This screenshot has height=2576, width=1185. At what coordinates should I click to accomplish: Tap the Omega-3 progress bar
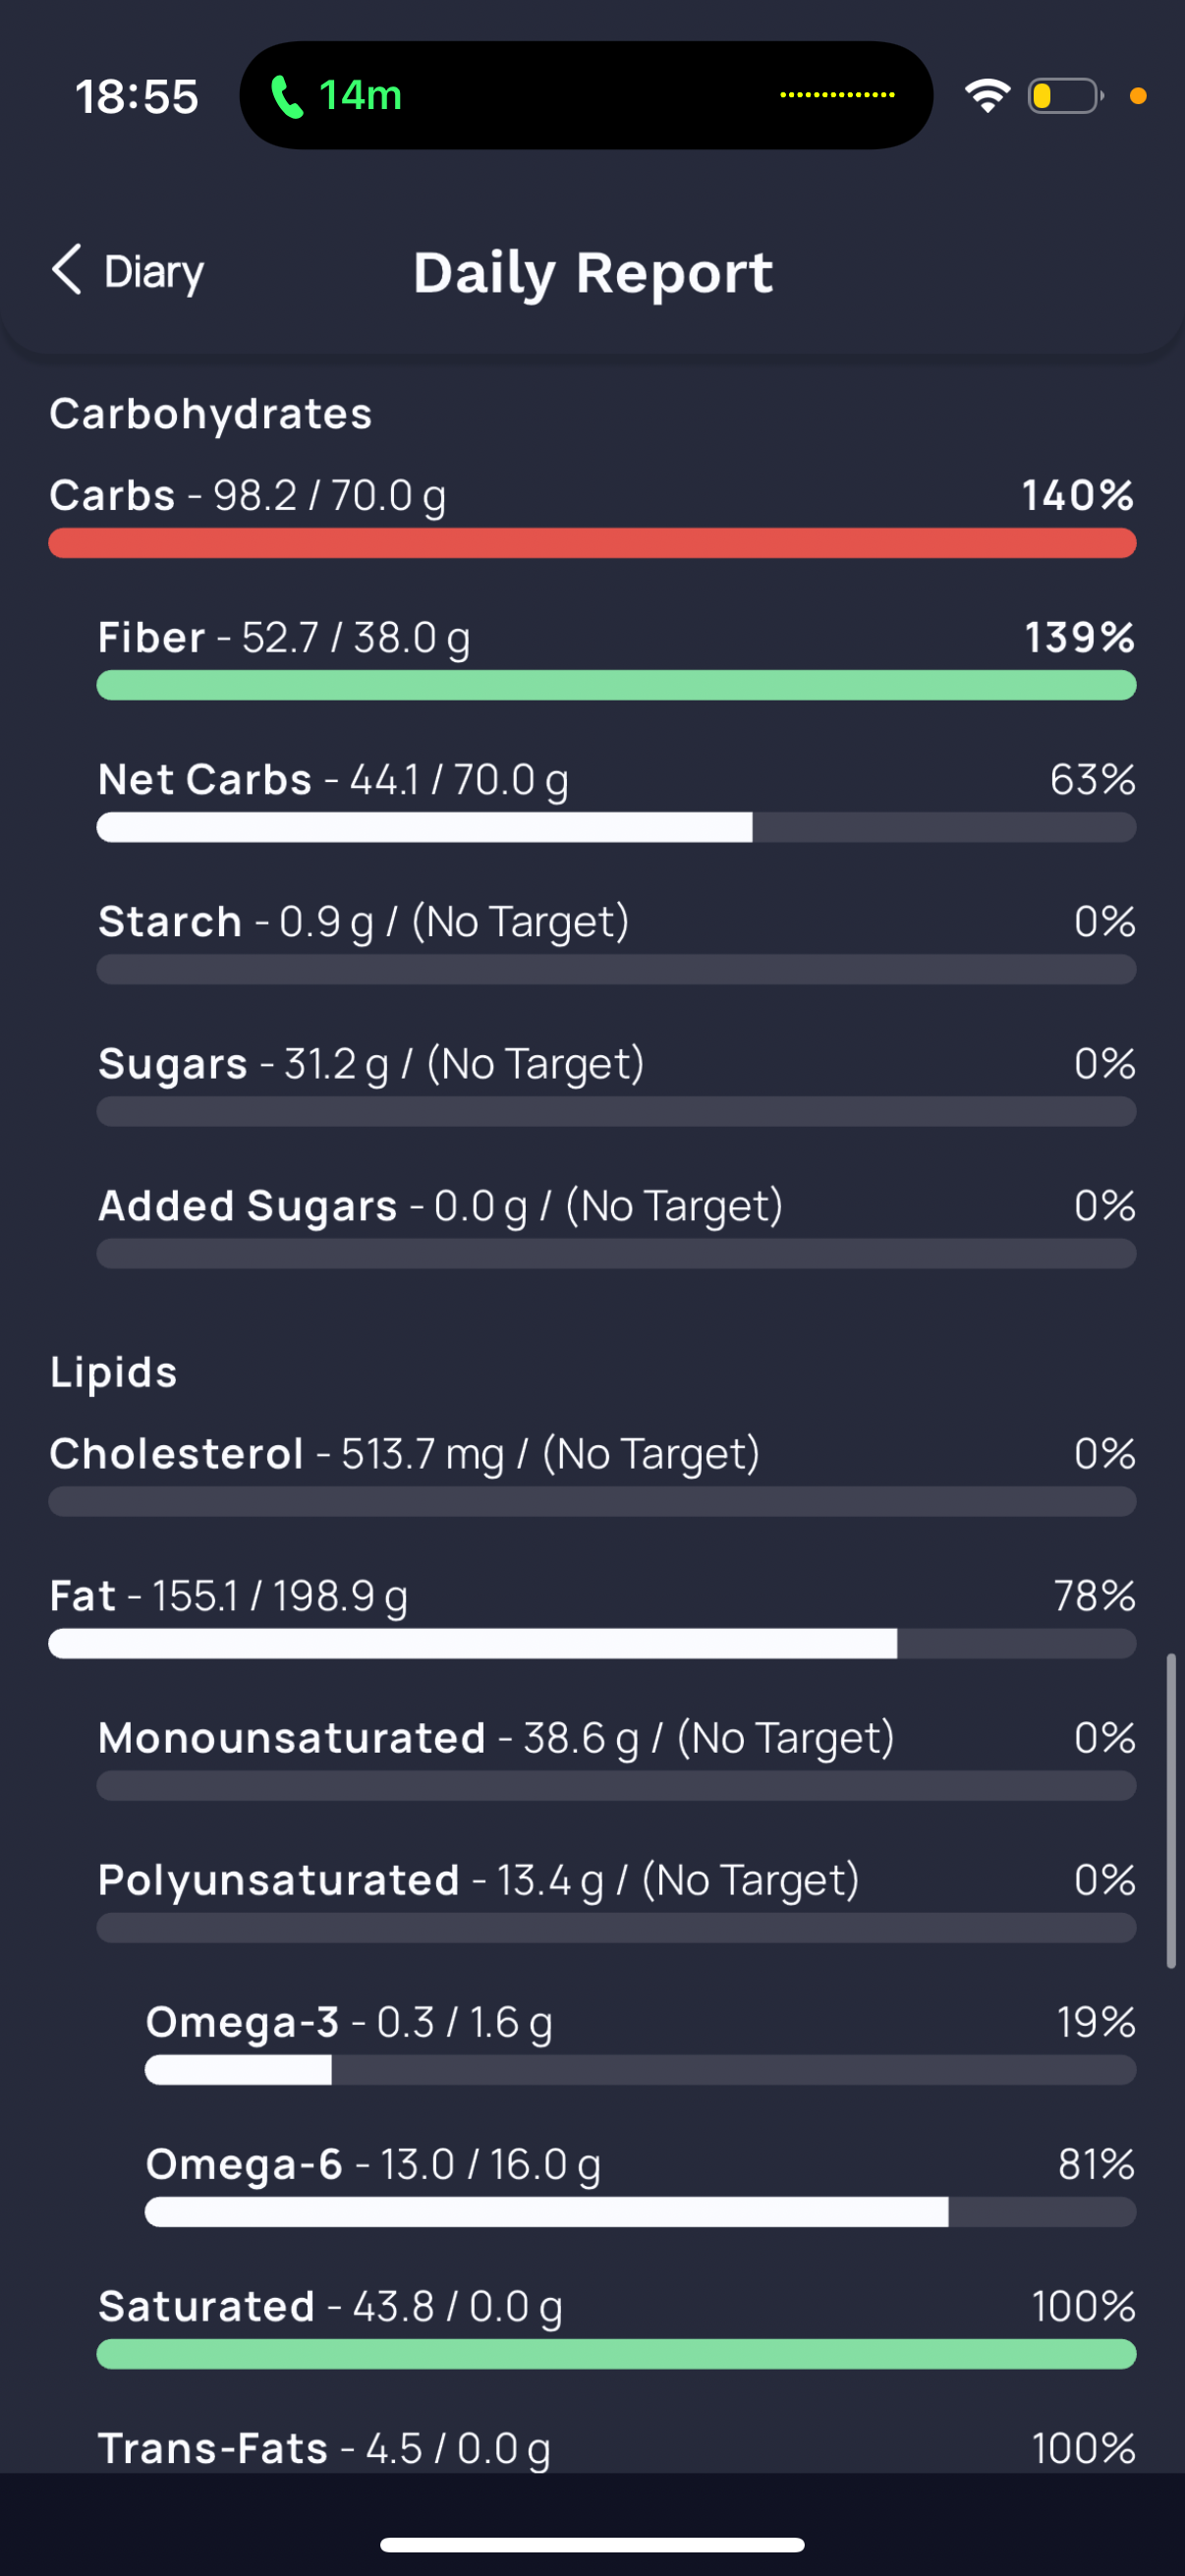(640, 2069)
